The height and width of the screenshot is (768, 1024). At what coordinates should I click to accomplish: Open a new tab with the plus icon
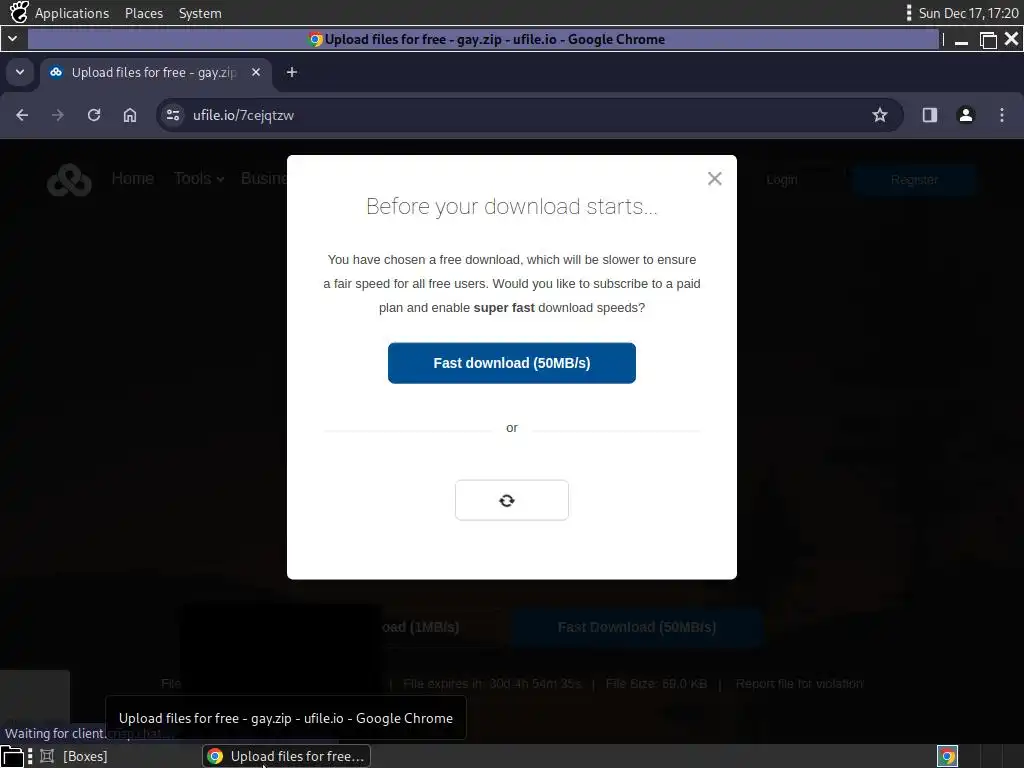[x=292, y=72]
